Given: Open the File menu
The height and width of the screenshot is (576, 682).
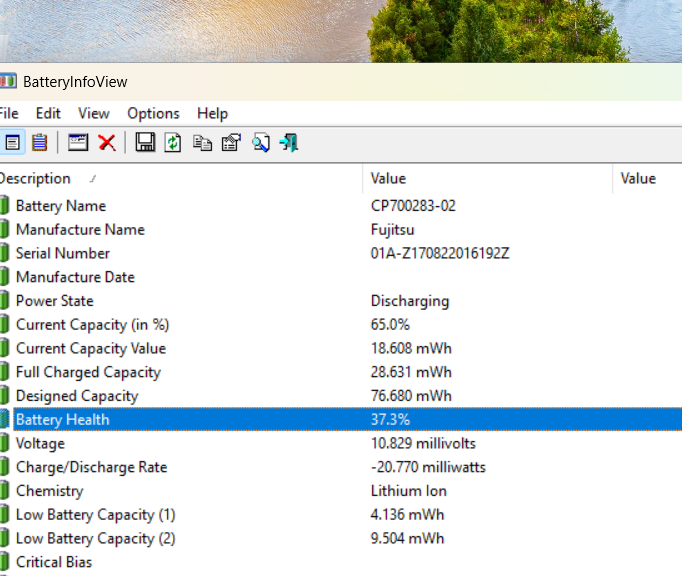Looking at the screenshot, I should pyautogui.click(x=9, y=114).
